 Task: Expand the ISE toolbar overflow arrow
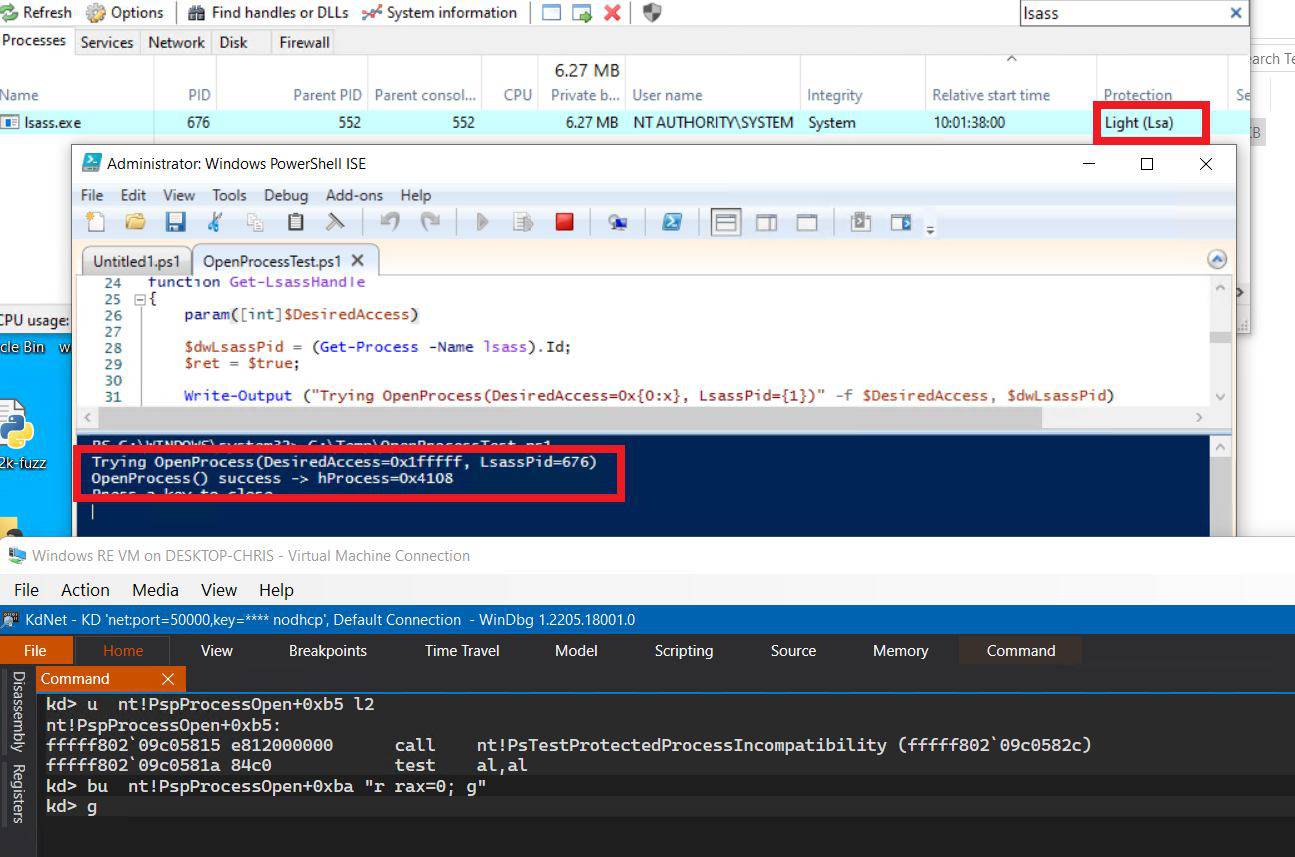(930, 228)
